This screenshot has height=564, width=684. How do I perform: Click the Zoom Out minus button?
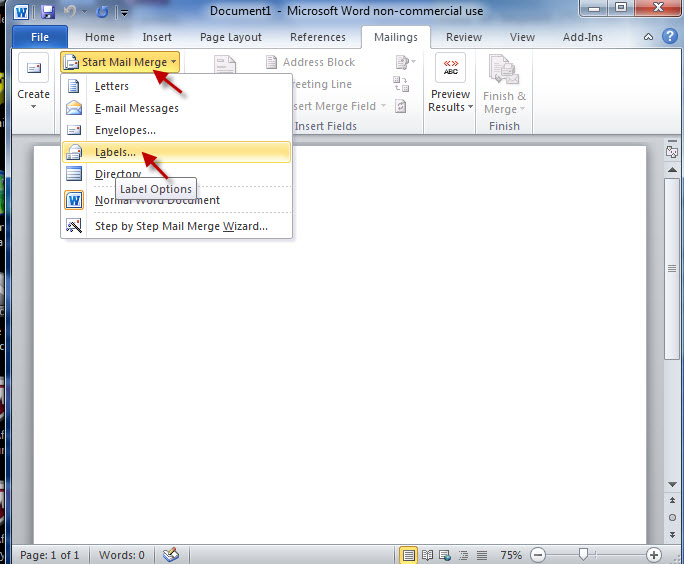point(538,555)
